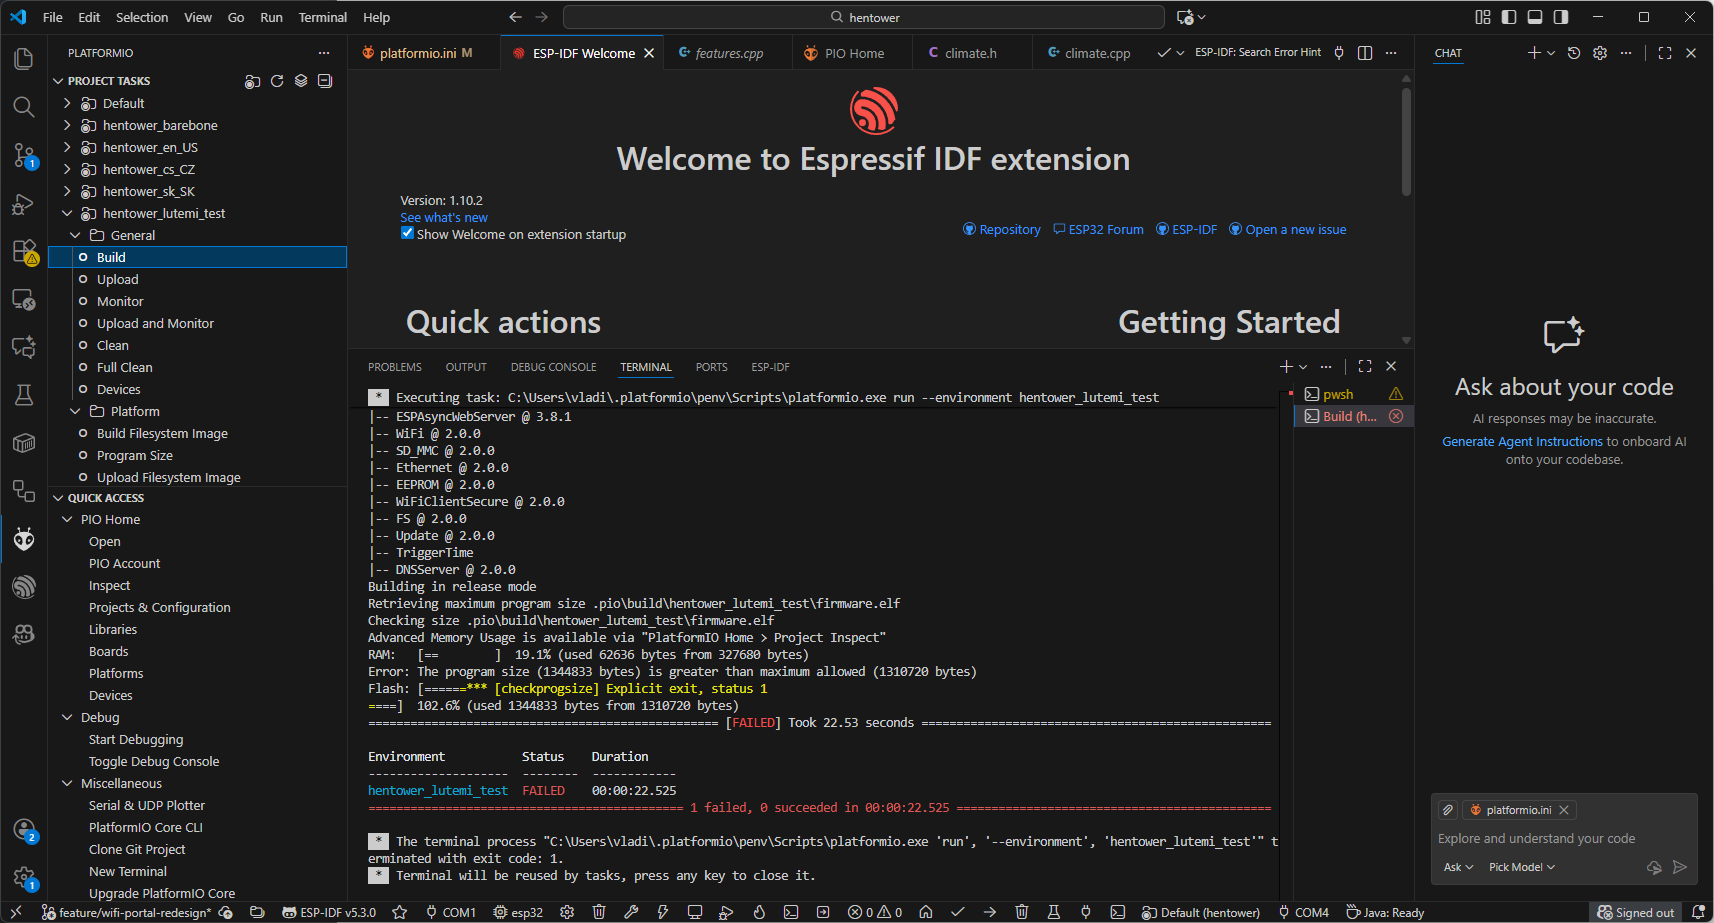Open PlatformIO Home from status bar house icon
Image resolution: width=1714 pixels, height=923 pixels.
click(926, 912)
